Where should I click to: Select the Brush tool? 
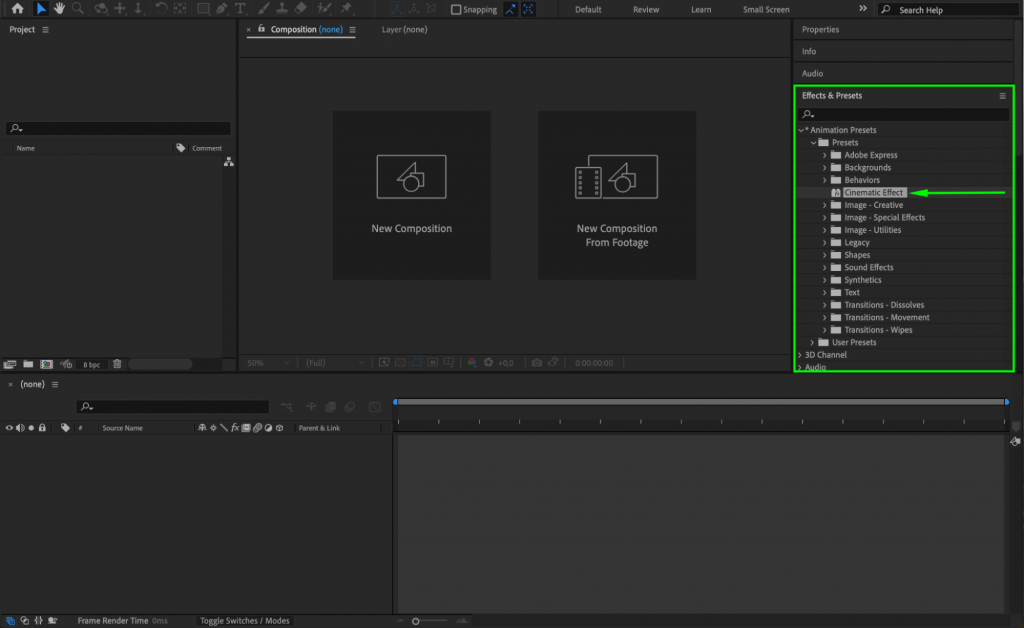[x=263, y=9]
